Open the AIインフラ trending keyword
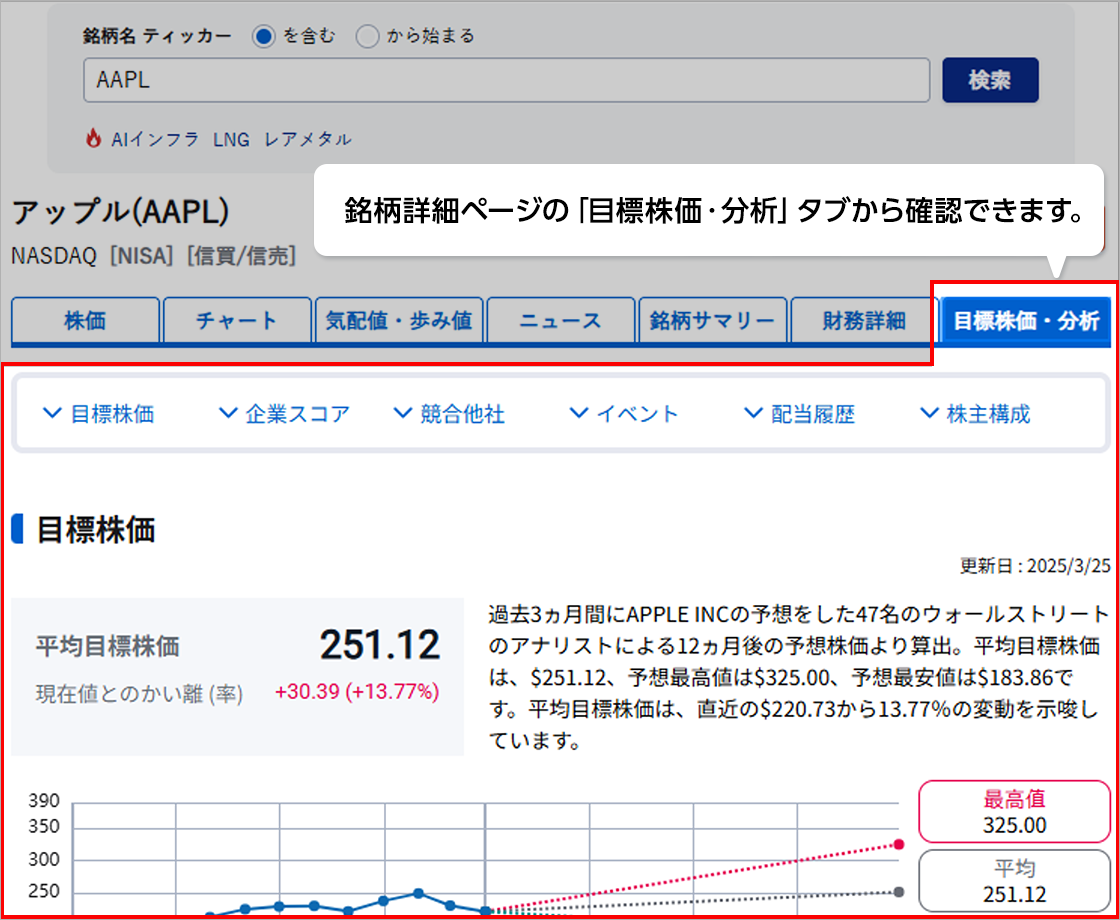 click(154, 140)
